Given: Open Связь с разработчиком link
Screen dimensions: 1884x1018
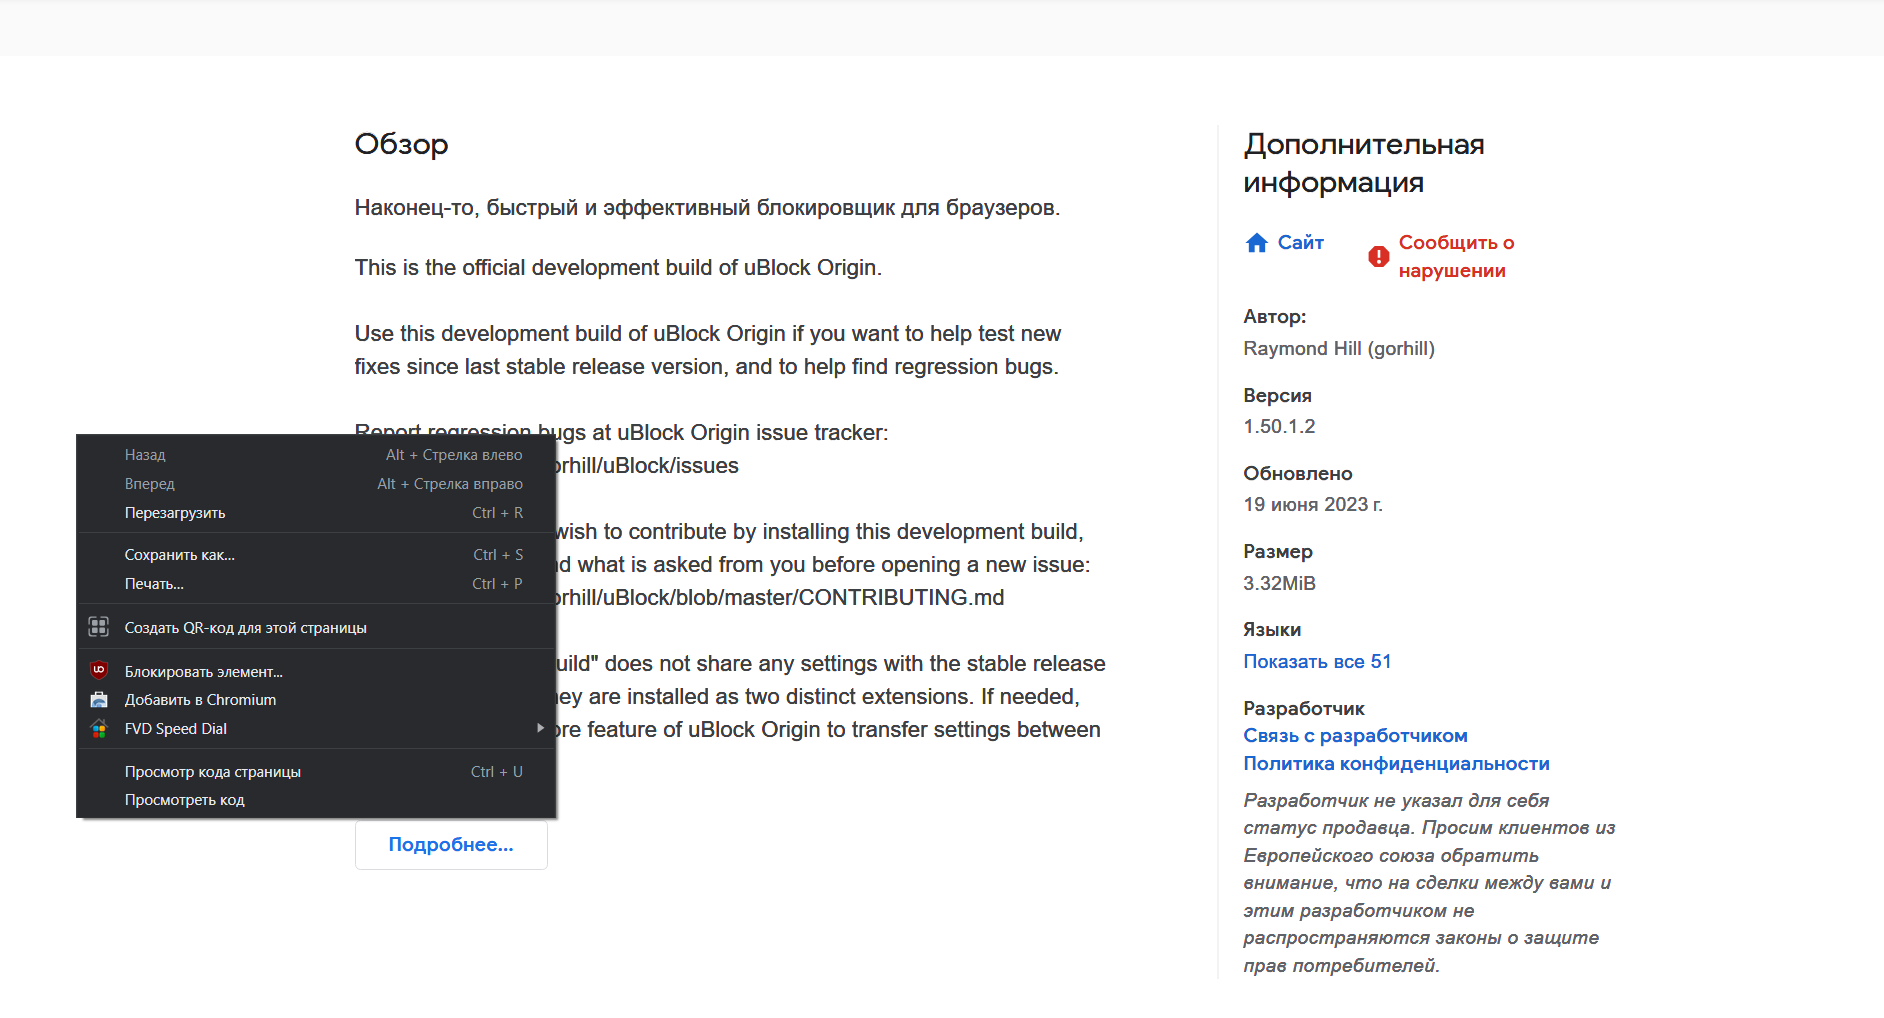Looking at the screenshot, I should click(x=1355, y=735).
